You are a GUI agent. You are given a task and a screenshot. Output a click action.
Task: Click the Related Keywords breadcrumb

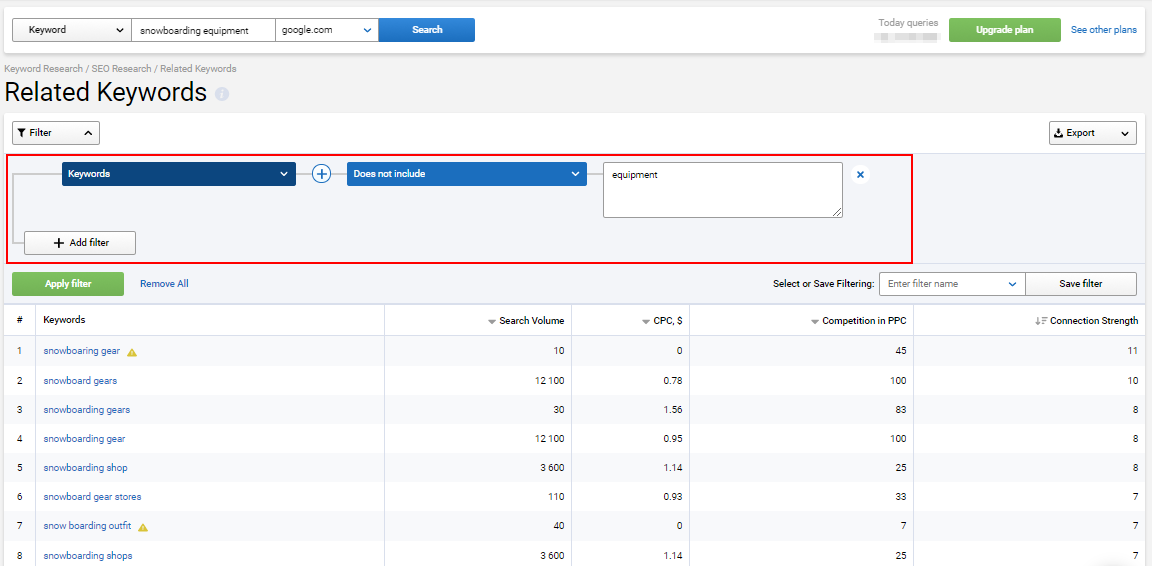point(198,68)
